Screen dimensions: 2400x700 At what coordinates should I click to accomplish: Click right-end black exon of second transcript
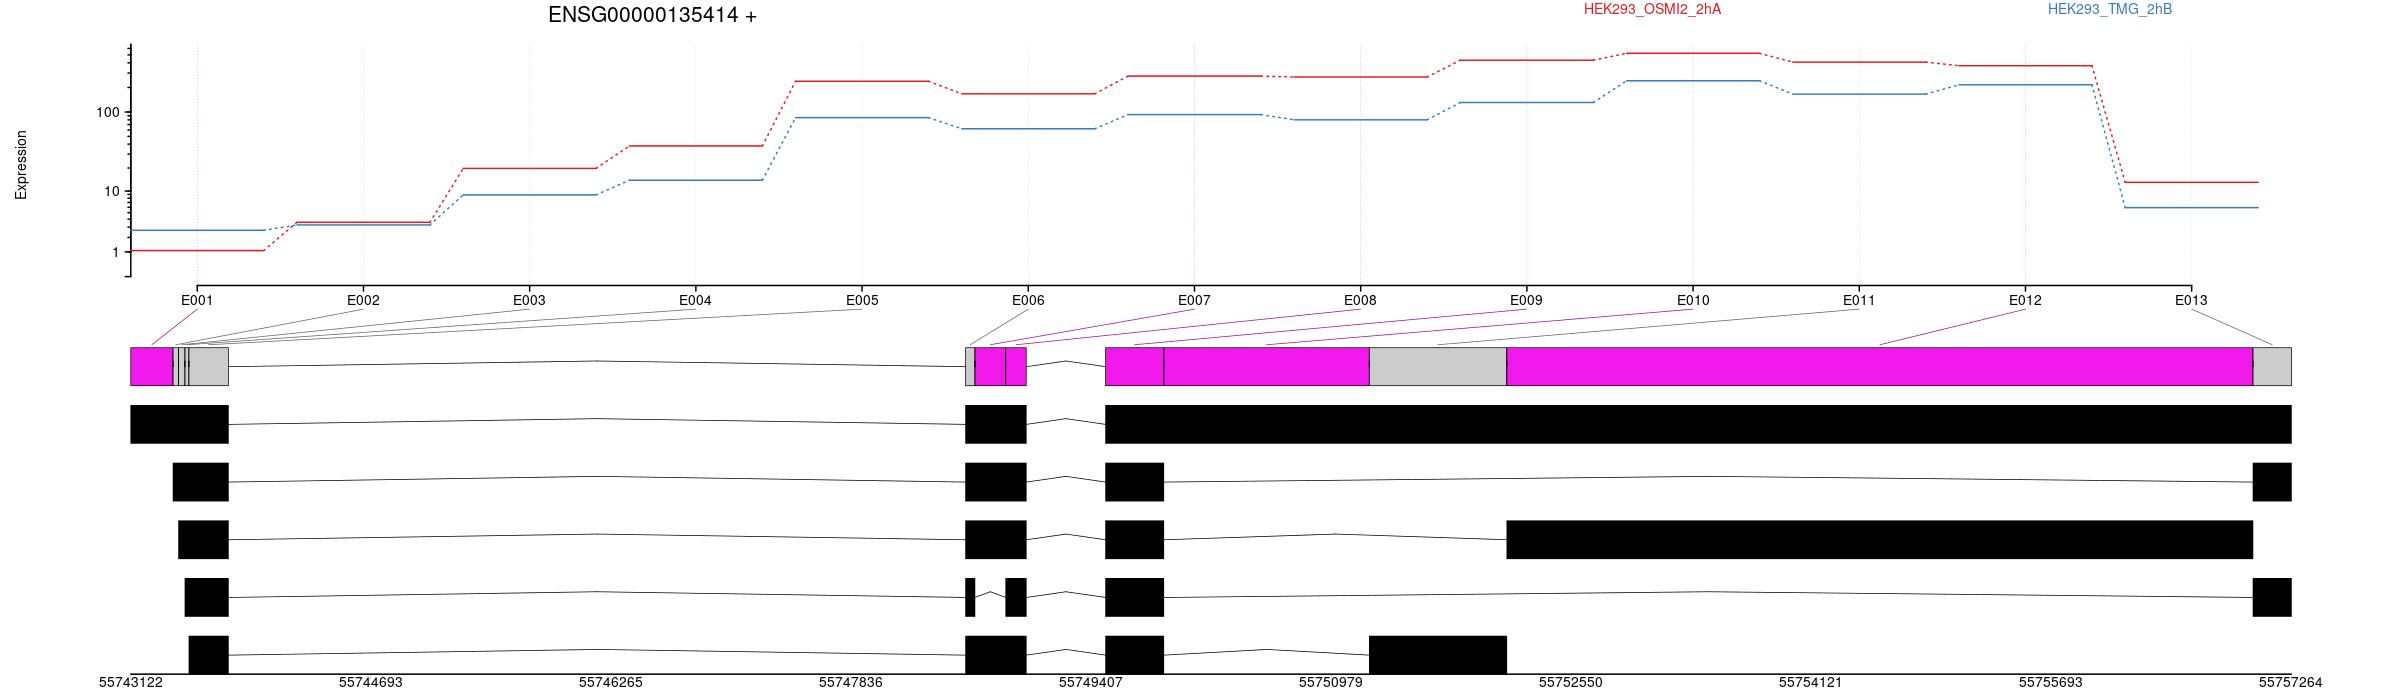(x=2272, y=482)
